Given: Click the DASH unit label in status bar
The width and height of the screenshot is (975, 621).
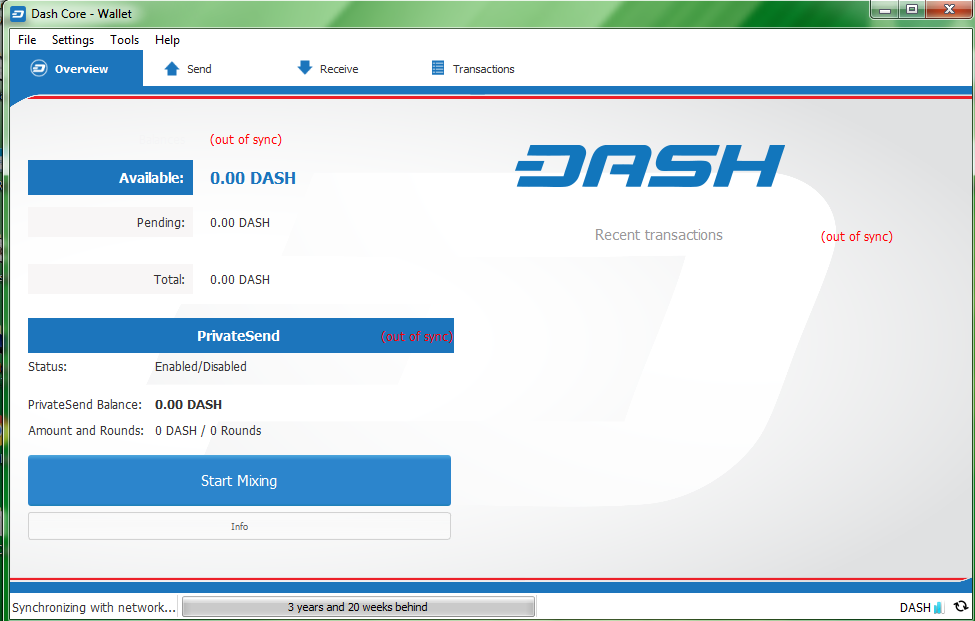Looking at the screenshot, I should (915, 607).
